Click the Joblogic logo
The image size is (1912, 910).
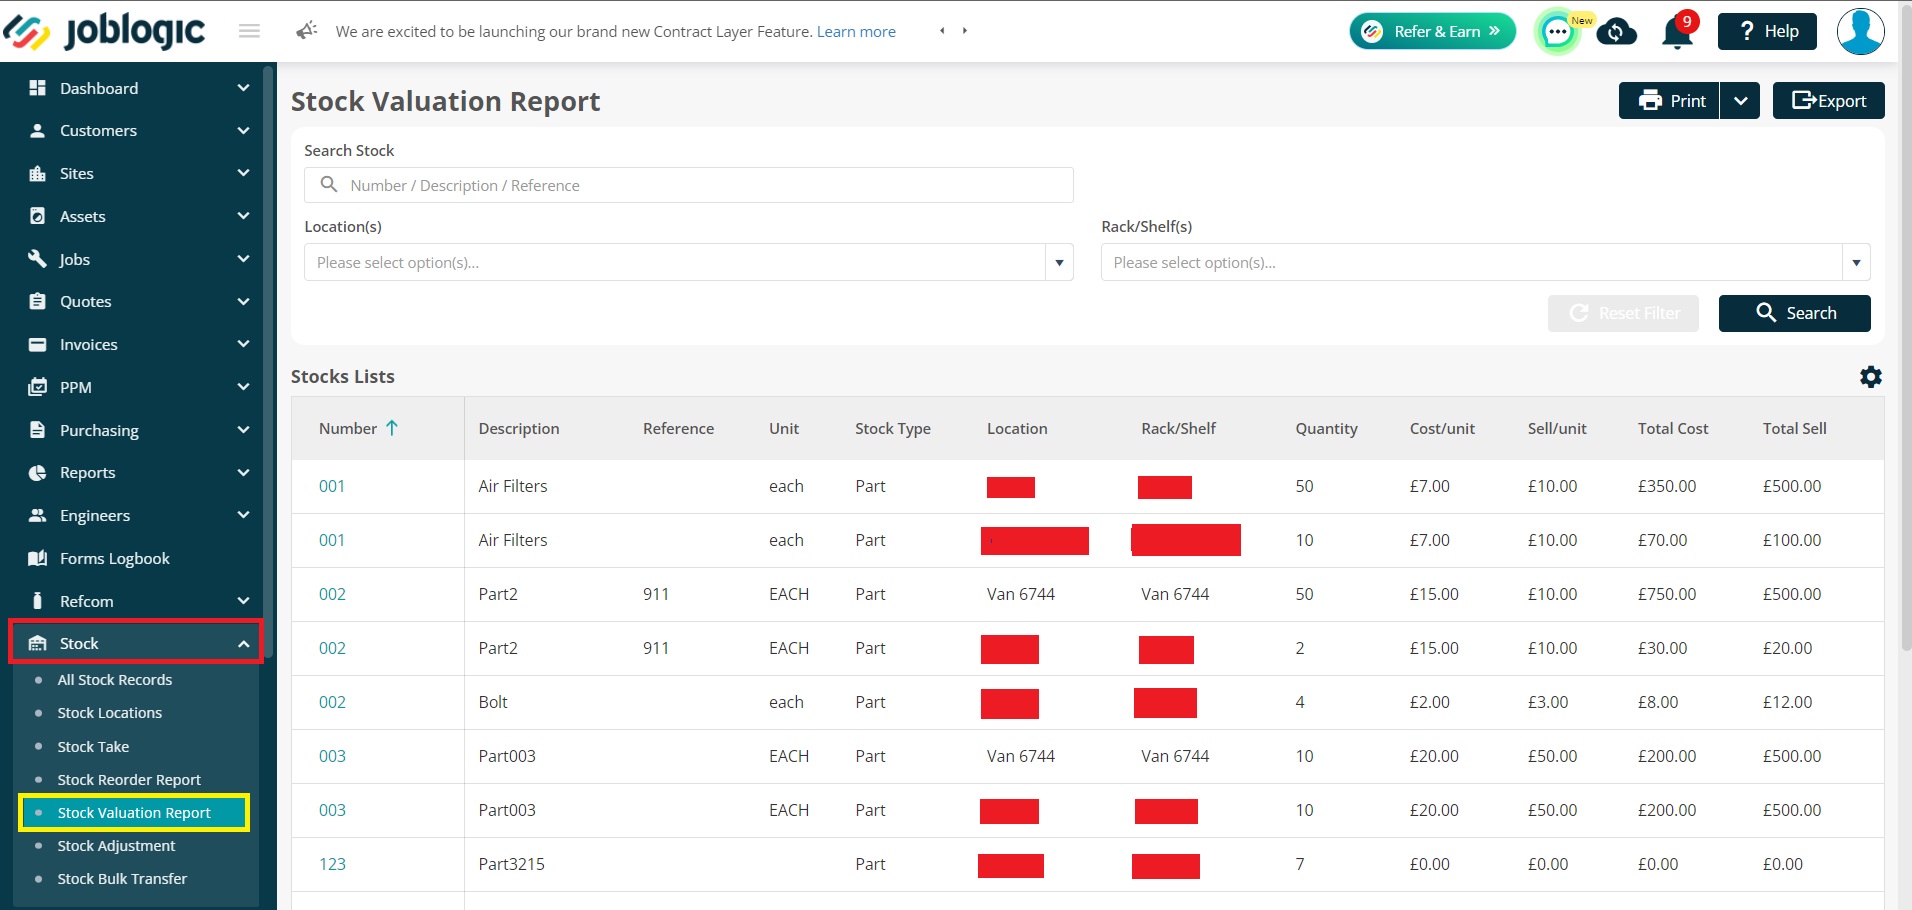pyautogui.click(x=104, y=32)
